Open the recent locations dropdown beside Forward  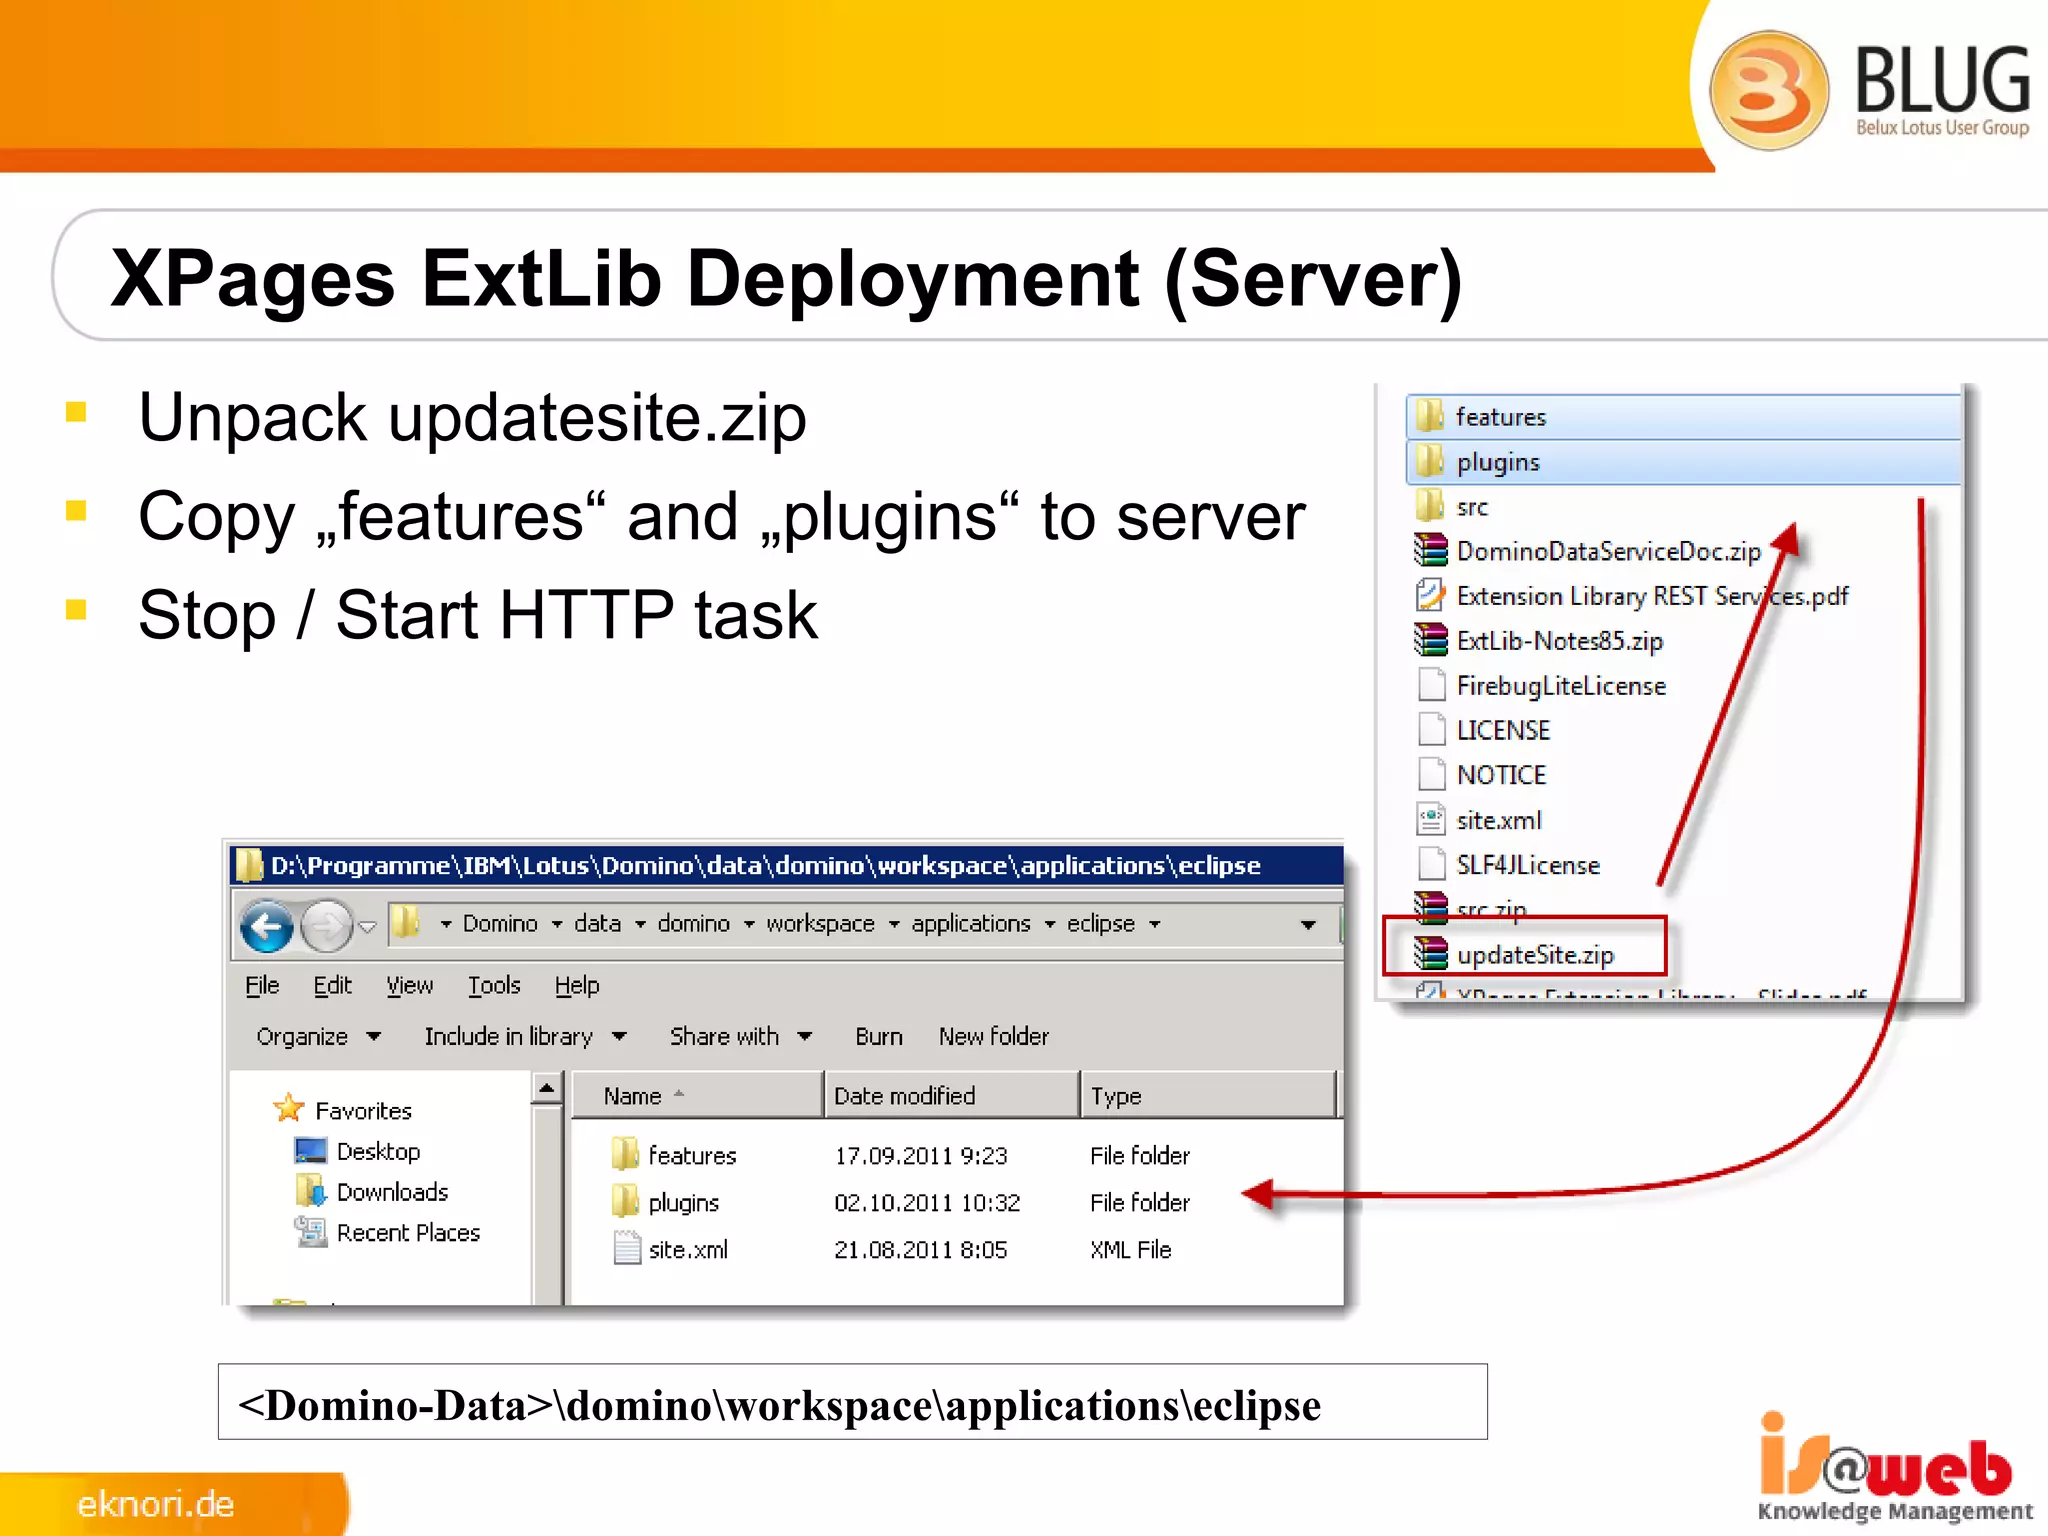(x=368, y=926)
